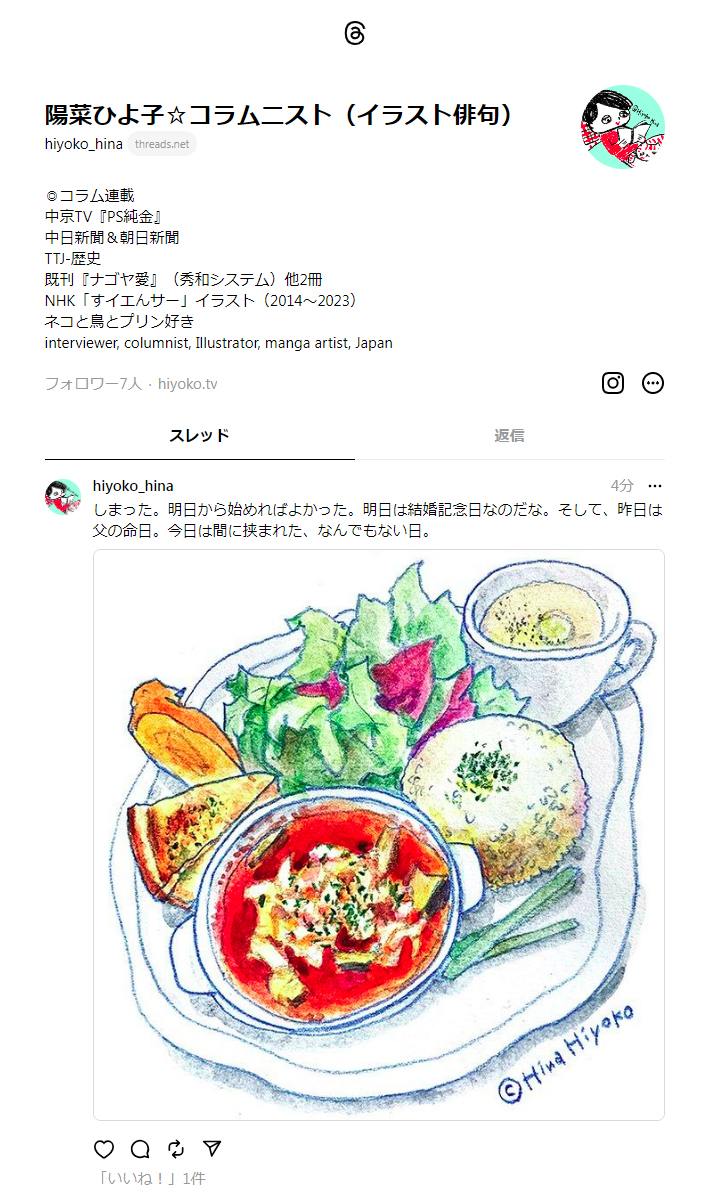Open the hiyoko.tv website link
This screenshot has height=1200, width=720.
187,384
